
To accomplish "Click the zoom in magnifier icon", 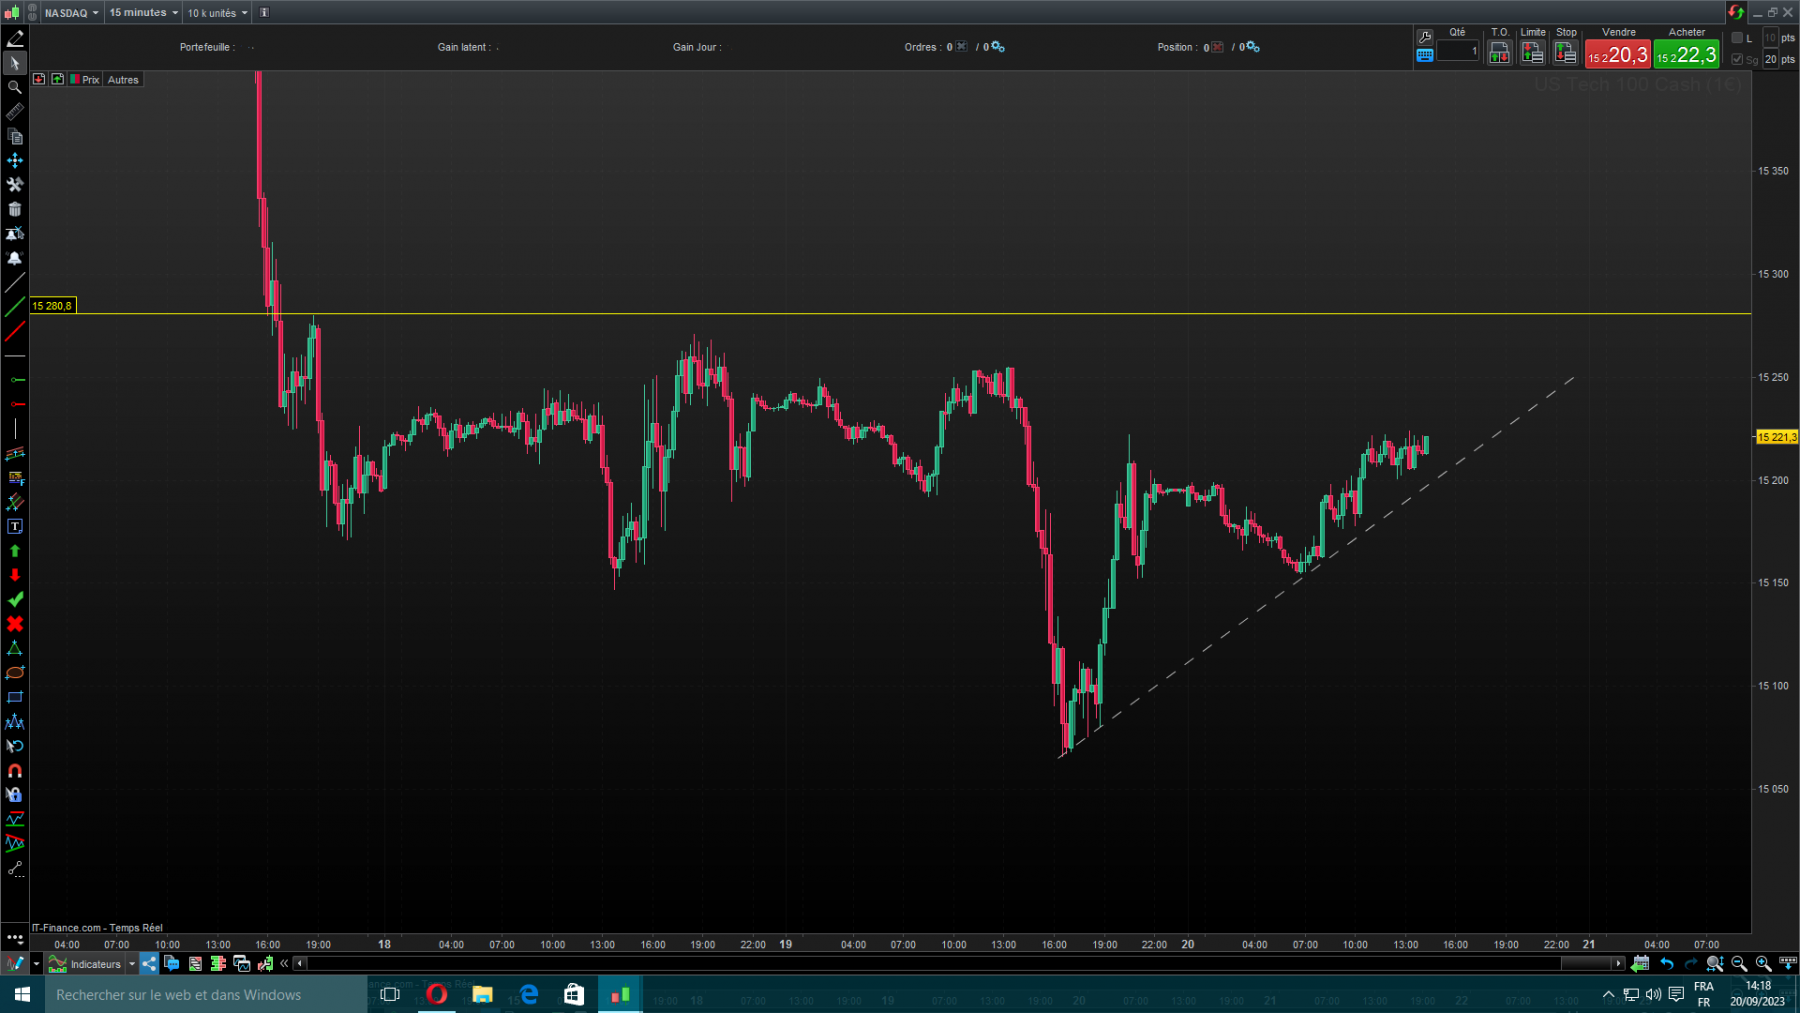I will point(1763,964).
